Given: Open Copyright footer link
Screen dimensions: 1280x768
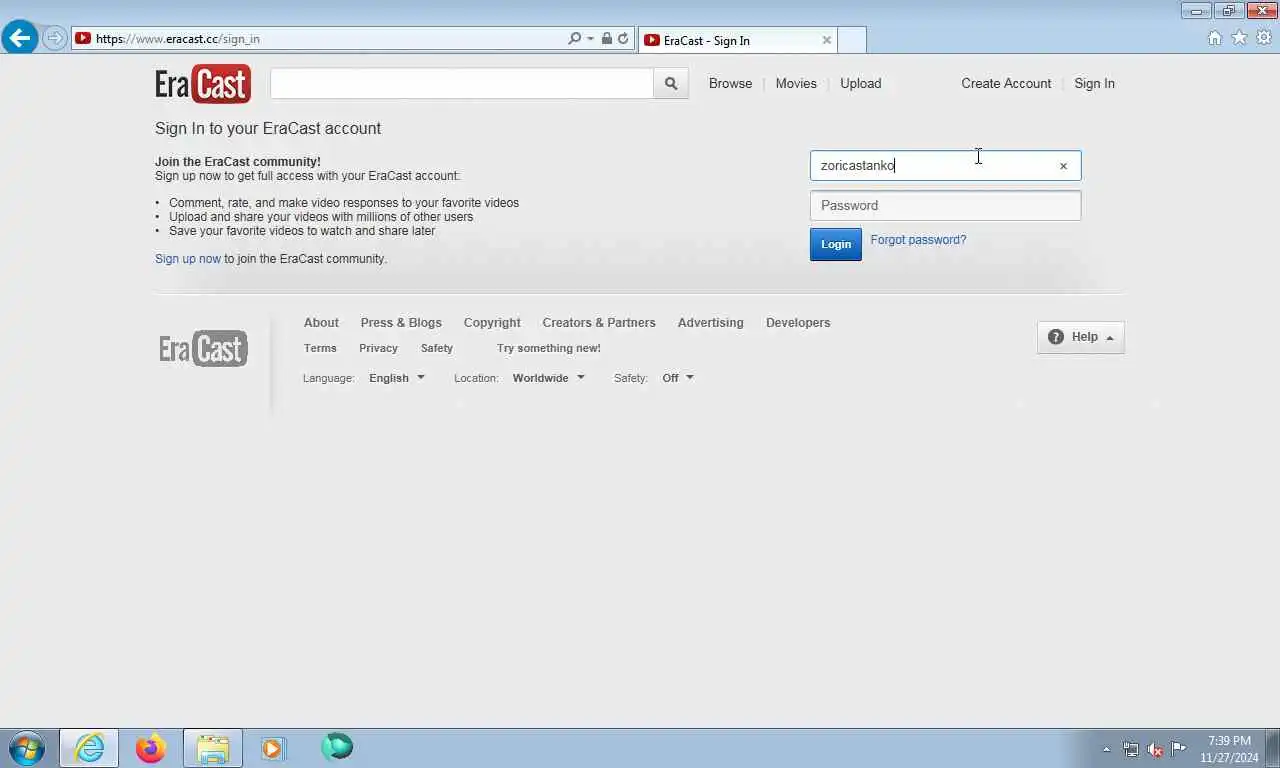Looking at the screenshot, I should [x=492, y=323].
